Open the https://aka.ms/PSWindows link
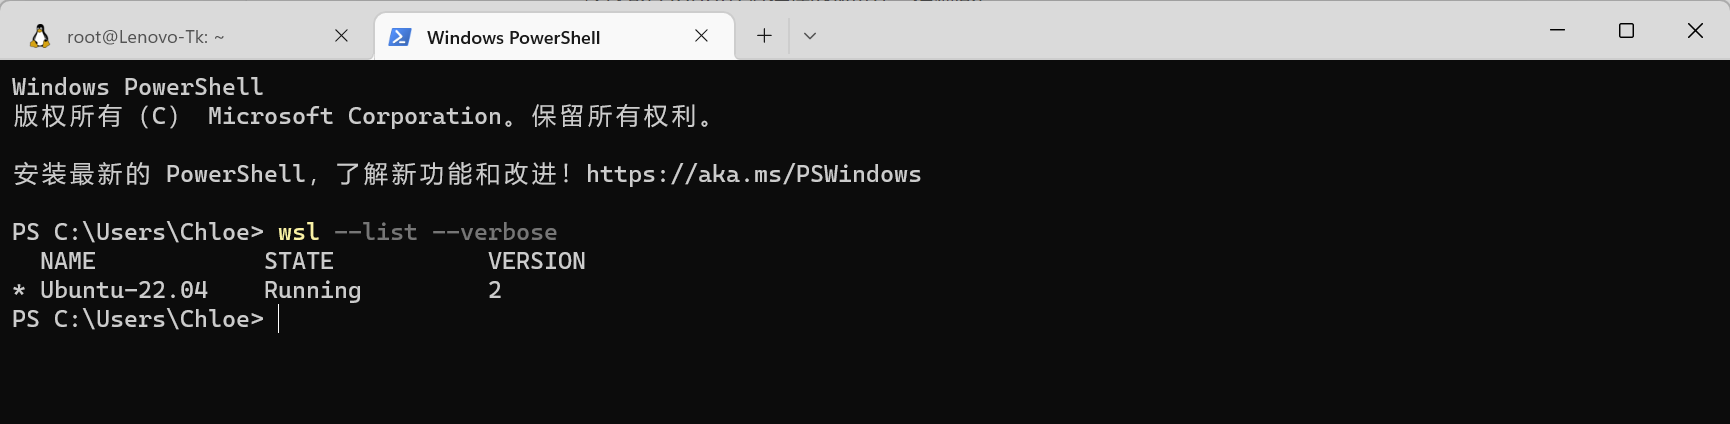The width and height of the screenshot is (1730, 424). coord(753,174)
